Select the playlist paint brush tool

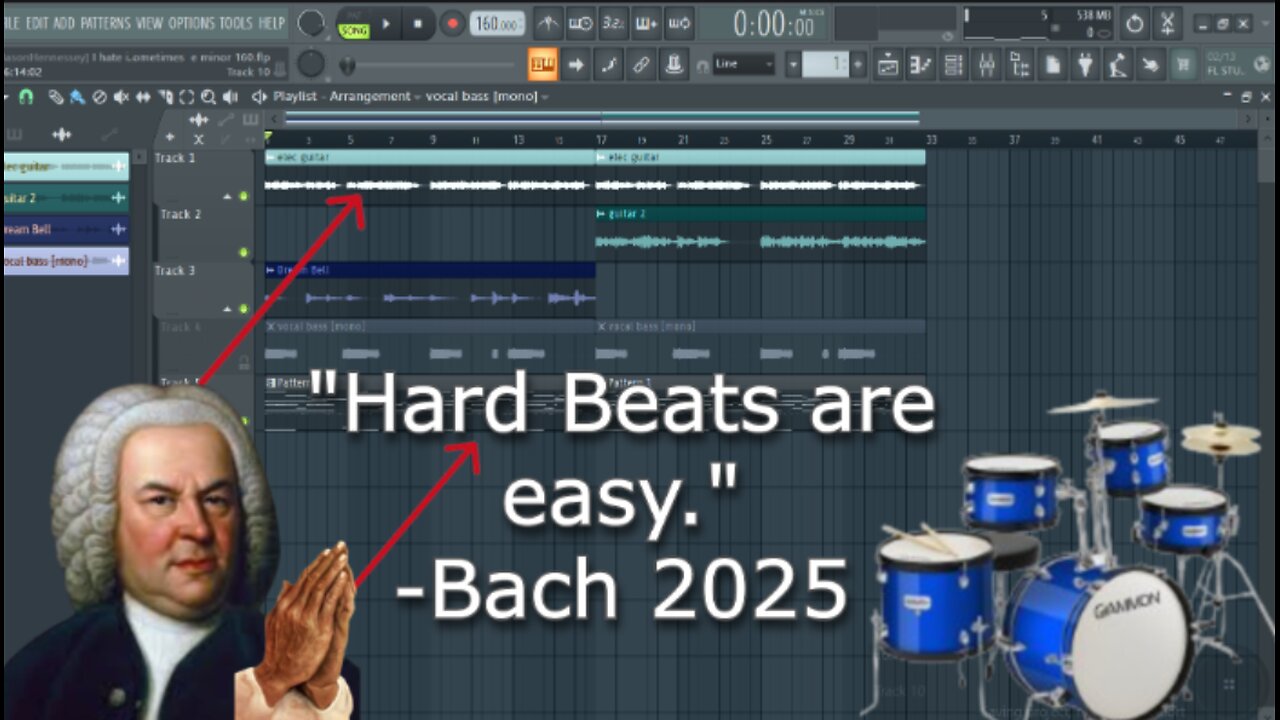coord(77,97)
